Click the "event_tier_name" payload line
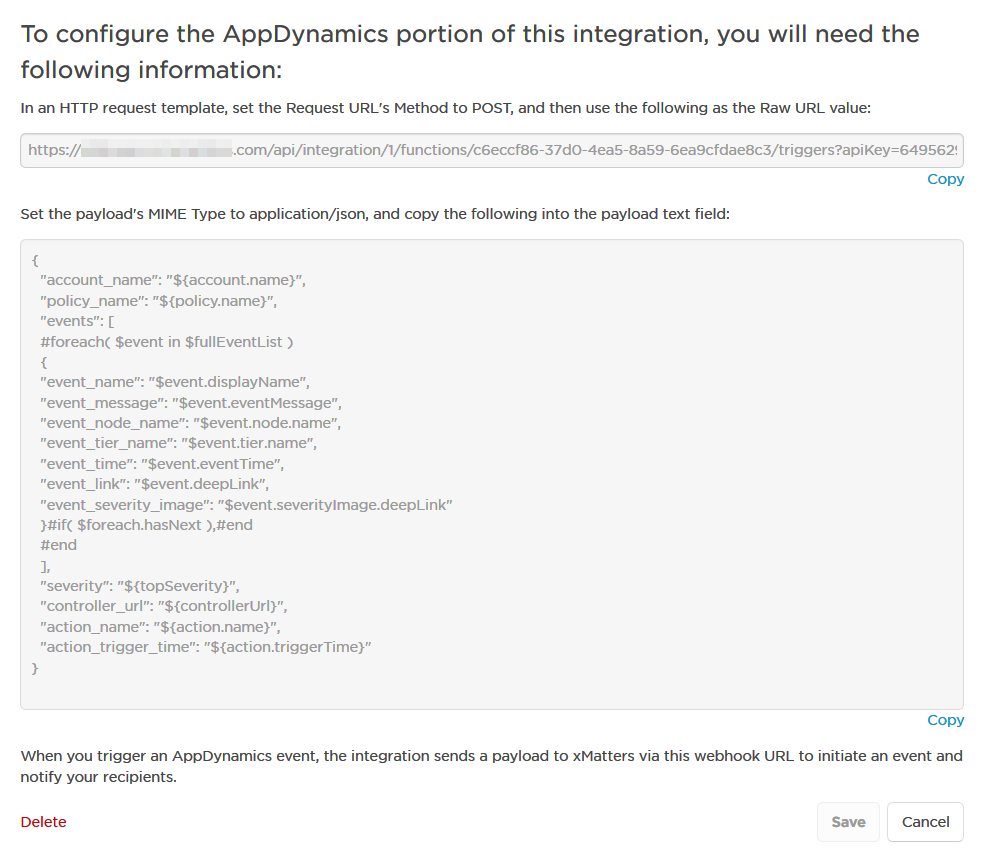Viewport: 985px width, 851px height. click(x=178, y=443)
